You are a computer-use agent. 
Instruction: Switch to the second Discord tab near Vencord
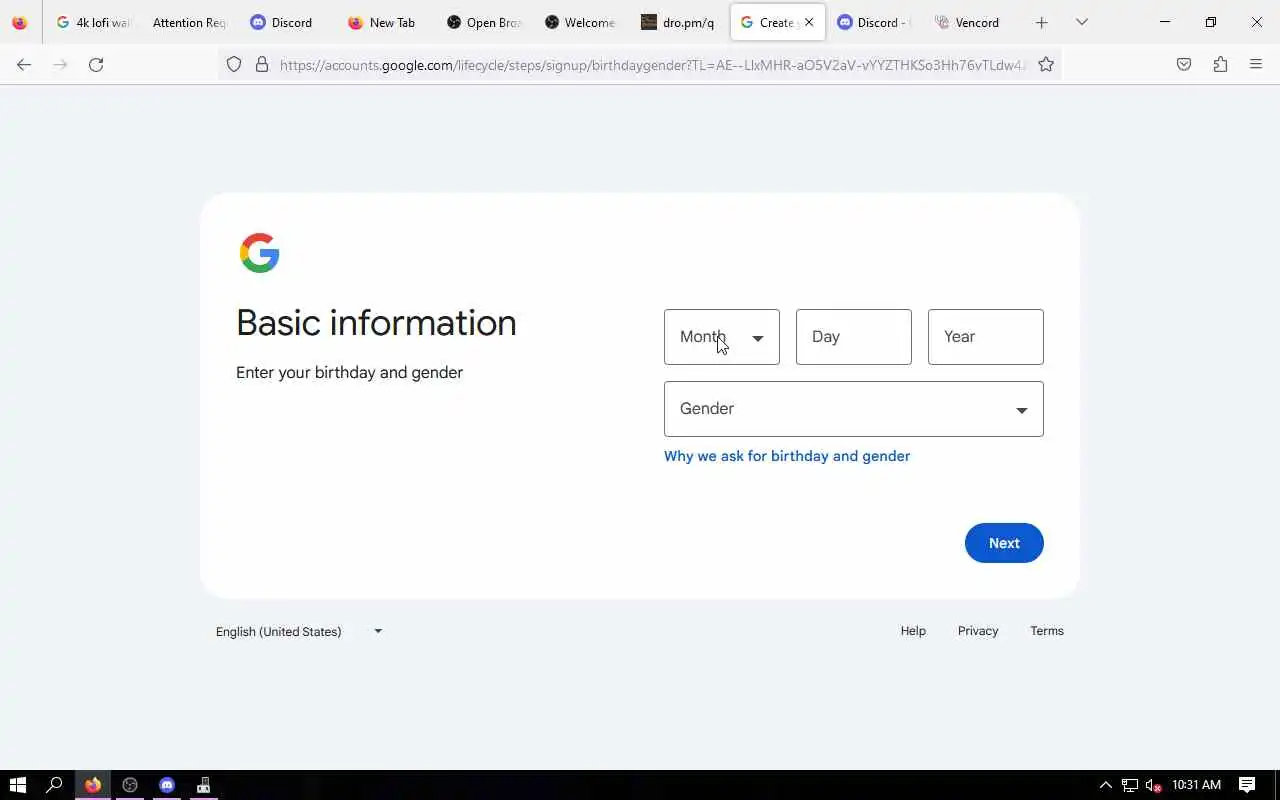[874, 22]
